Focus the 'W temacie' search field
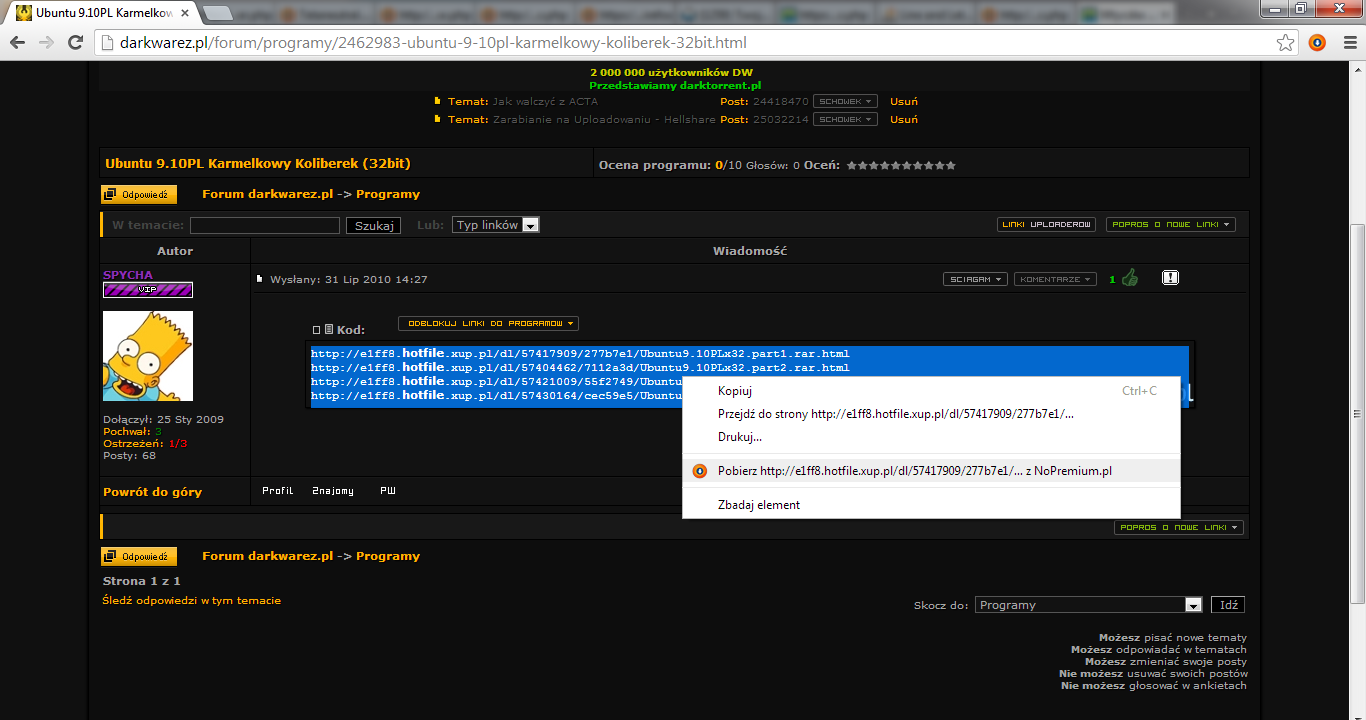 pyautogui.click(x=265, y=226)
